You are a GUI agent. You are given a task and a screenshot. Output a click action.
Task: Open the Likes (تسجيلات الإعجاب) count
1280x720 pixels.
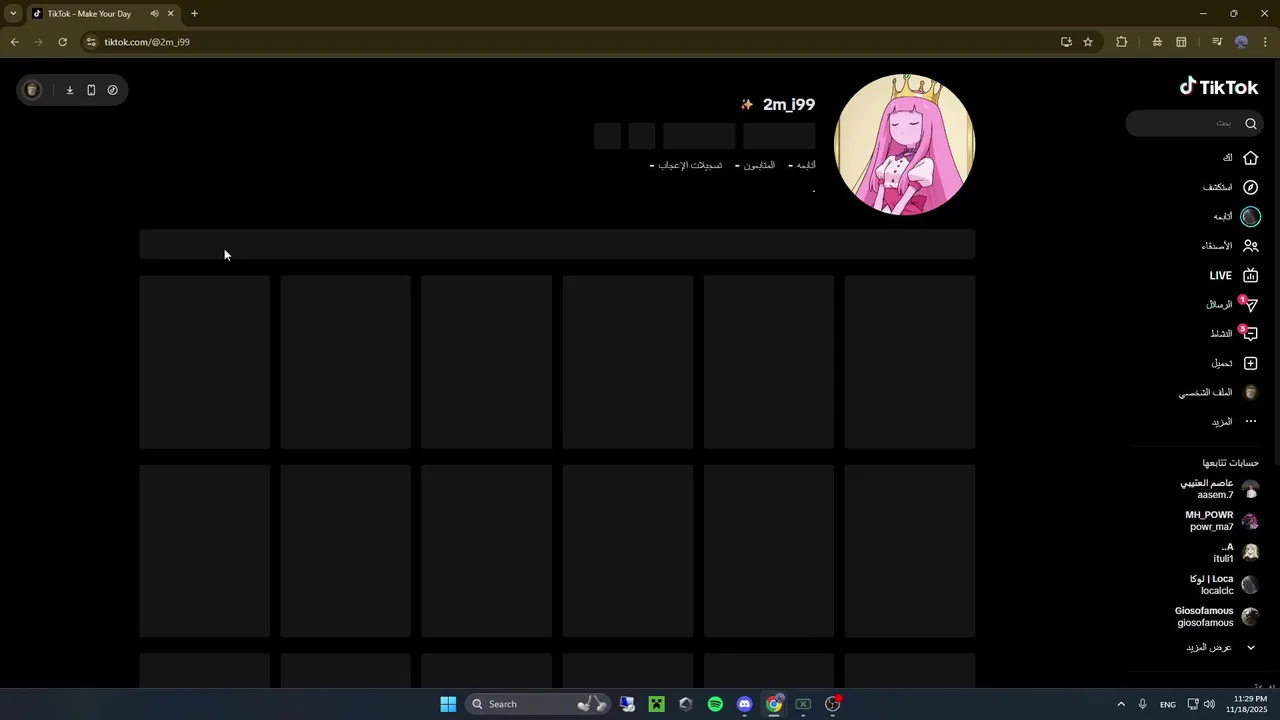[686, 165]
